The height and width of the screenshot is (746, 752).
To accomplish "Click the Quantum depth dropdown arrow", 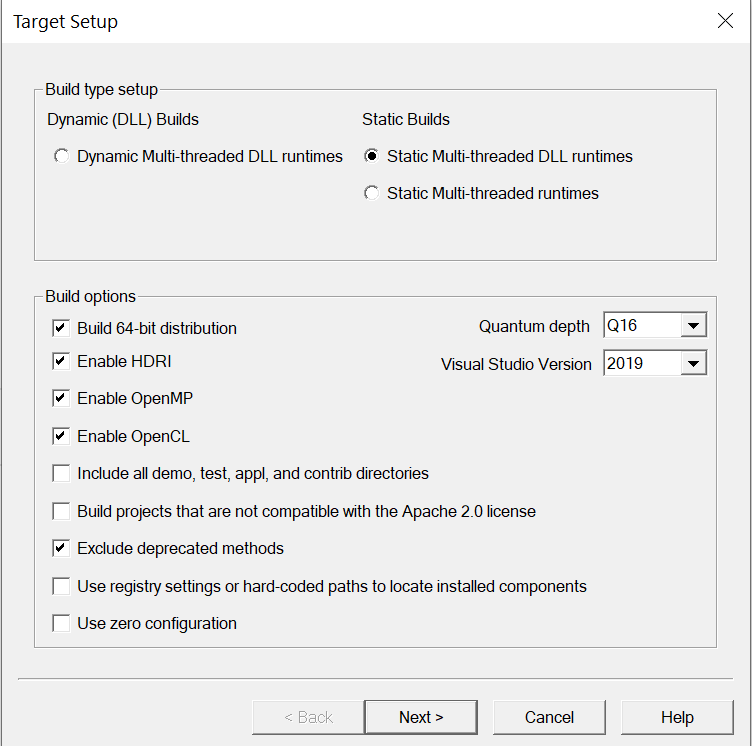I will pyautogui.click(x=693, y=326).
